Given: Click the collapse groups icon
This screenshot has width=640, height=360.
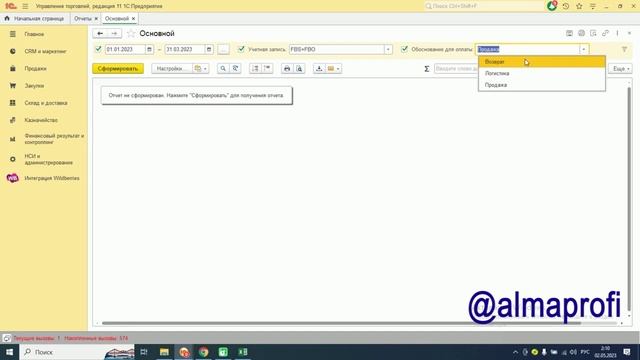Looking at the screenshot, I should coord(267,69).
